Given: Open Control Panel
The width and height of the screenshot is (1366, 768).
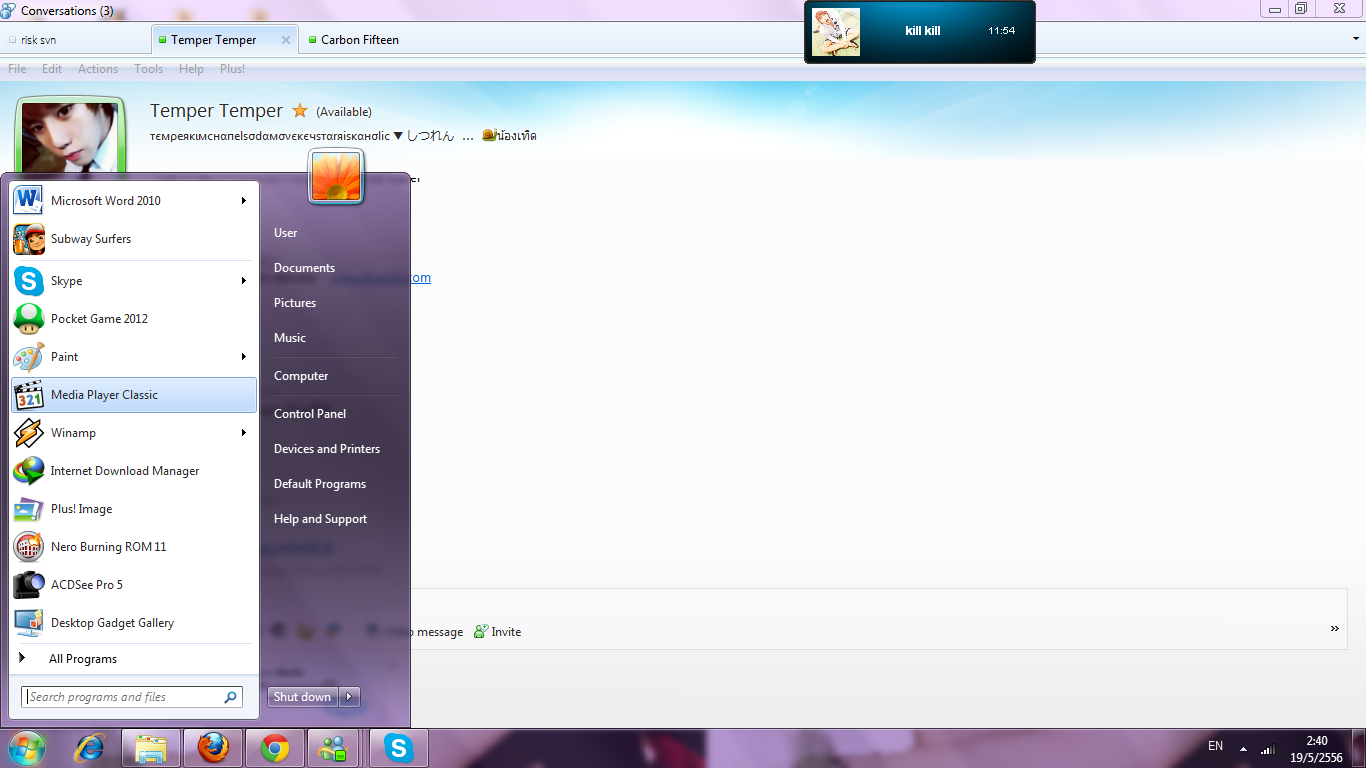Looking at the screenshot, I should pyautogui.click(x=310, y=414).
